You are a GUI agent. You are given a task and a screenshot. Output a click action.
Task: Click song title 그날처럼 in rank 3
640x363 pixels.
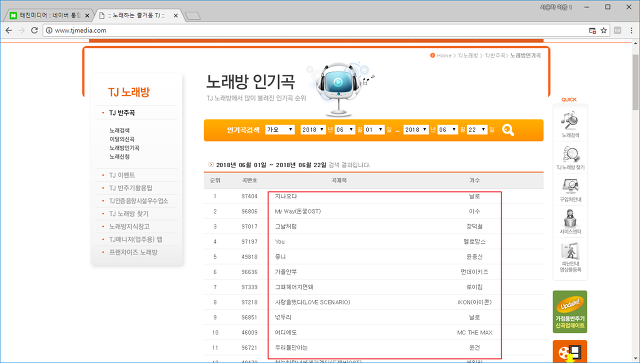point(286,227)
